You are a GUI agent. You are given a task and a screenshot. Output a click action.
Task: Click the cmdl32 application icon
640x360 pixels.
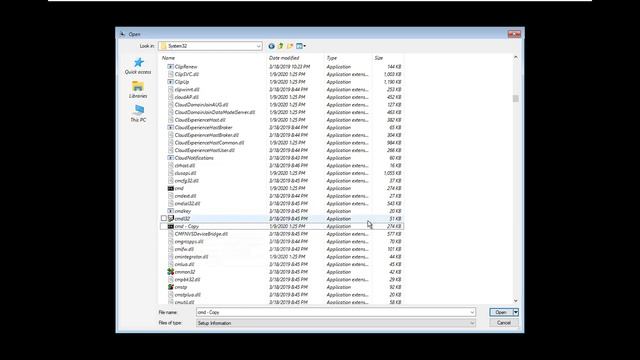click(x=171, y=219)
